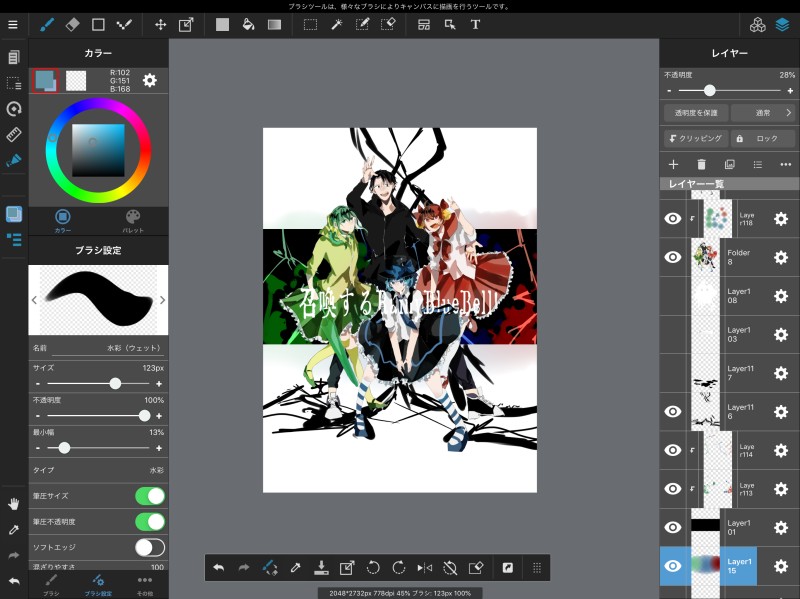
Task: Switch to the その他 tab at bottom
Action: point(145,585)
